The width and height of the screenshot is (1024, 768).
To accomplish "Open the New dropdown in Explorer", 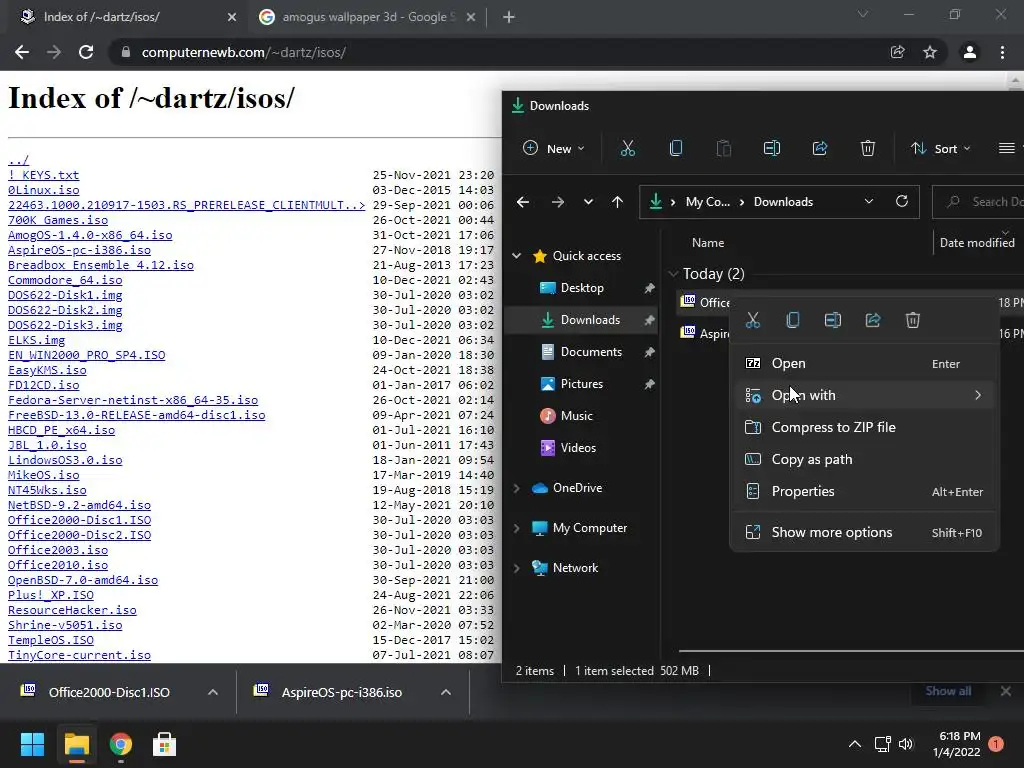I will [x=553, y=149].
